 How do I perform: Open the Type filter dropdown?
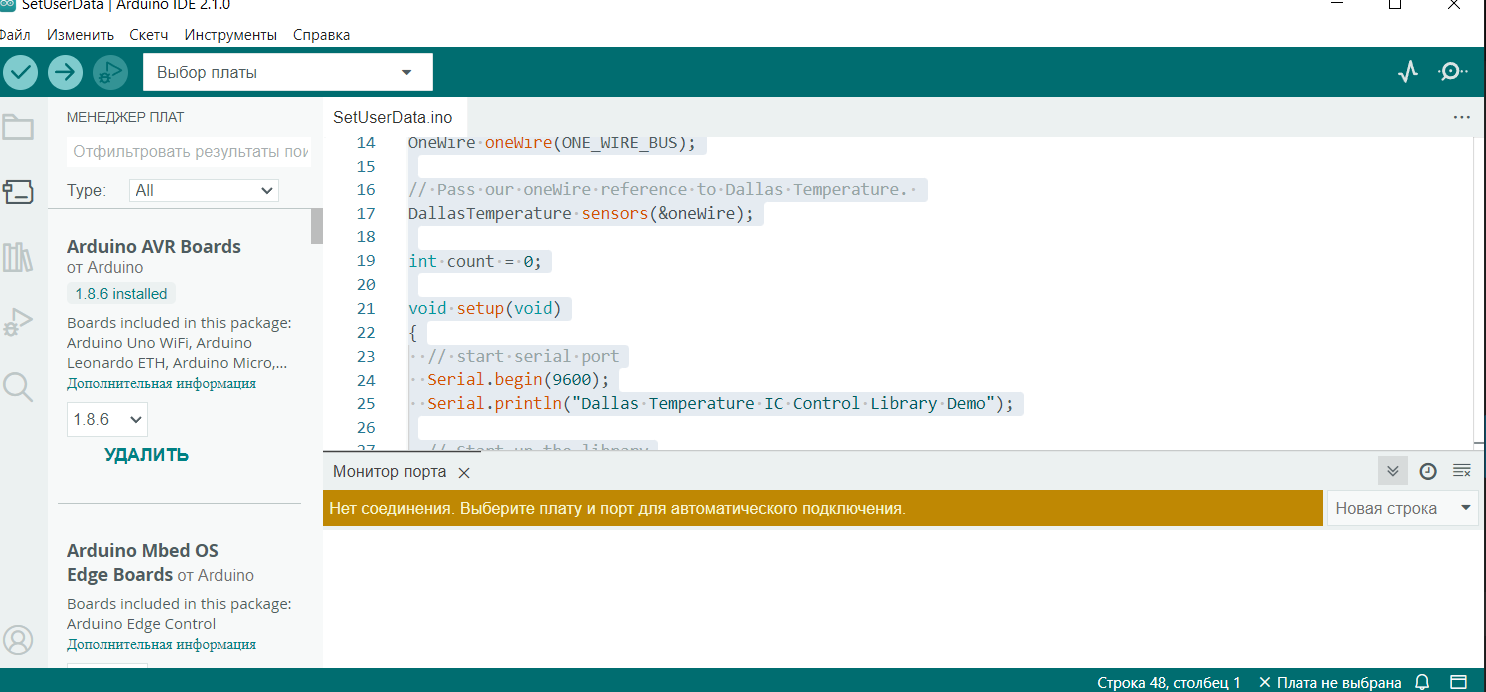[x=204, y=190]
